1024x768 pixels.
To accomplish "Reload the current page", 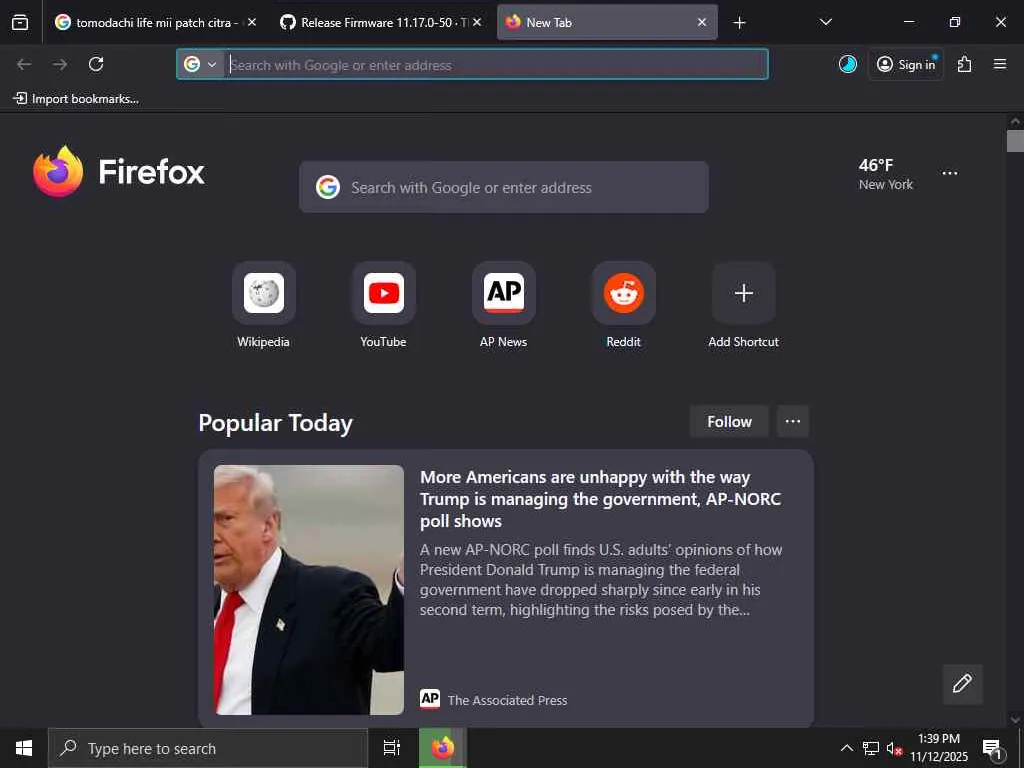I will pos(96,64).
